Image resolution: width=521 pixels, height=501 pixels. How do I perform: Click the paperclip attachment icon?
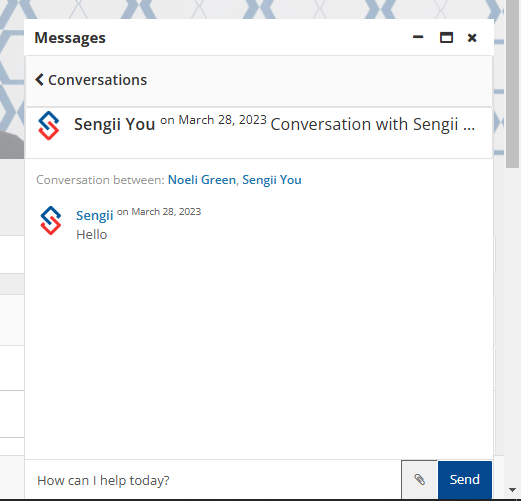419,480
